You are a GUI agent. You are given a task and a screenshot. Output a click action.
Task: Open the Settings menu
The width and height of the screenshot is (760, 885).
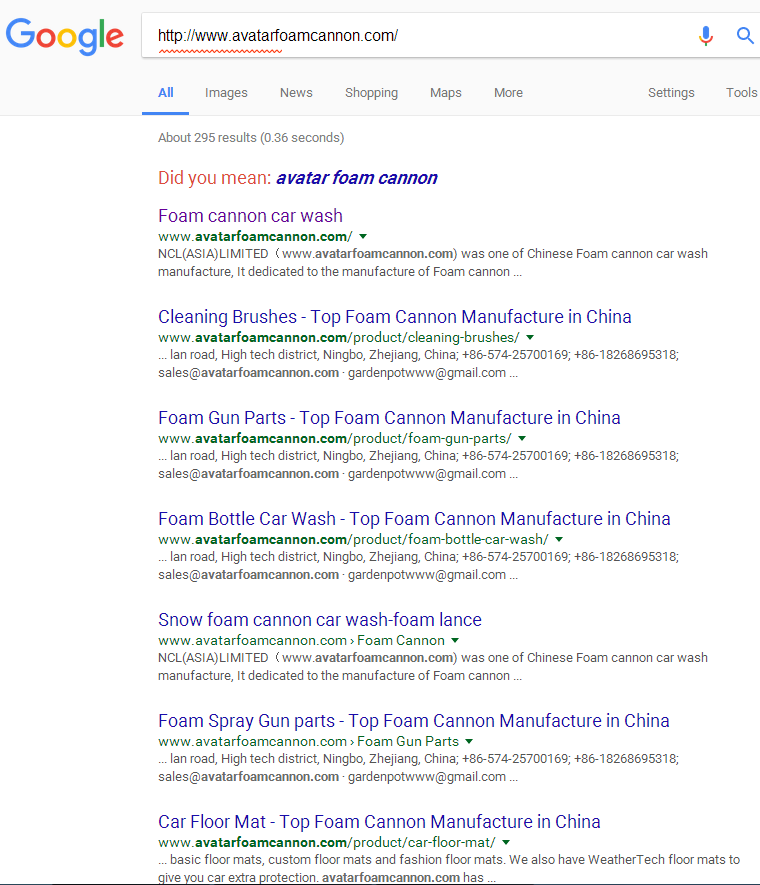tap(671, 93)
